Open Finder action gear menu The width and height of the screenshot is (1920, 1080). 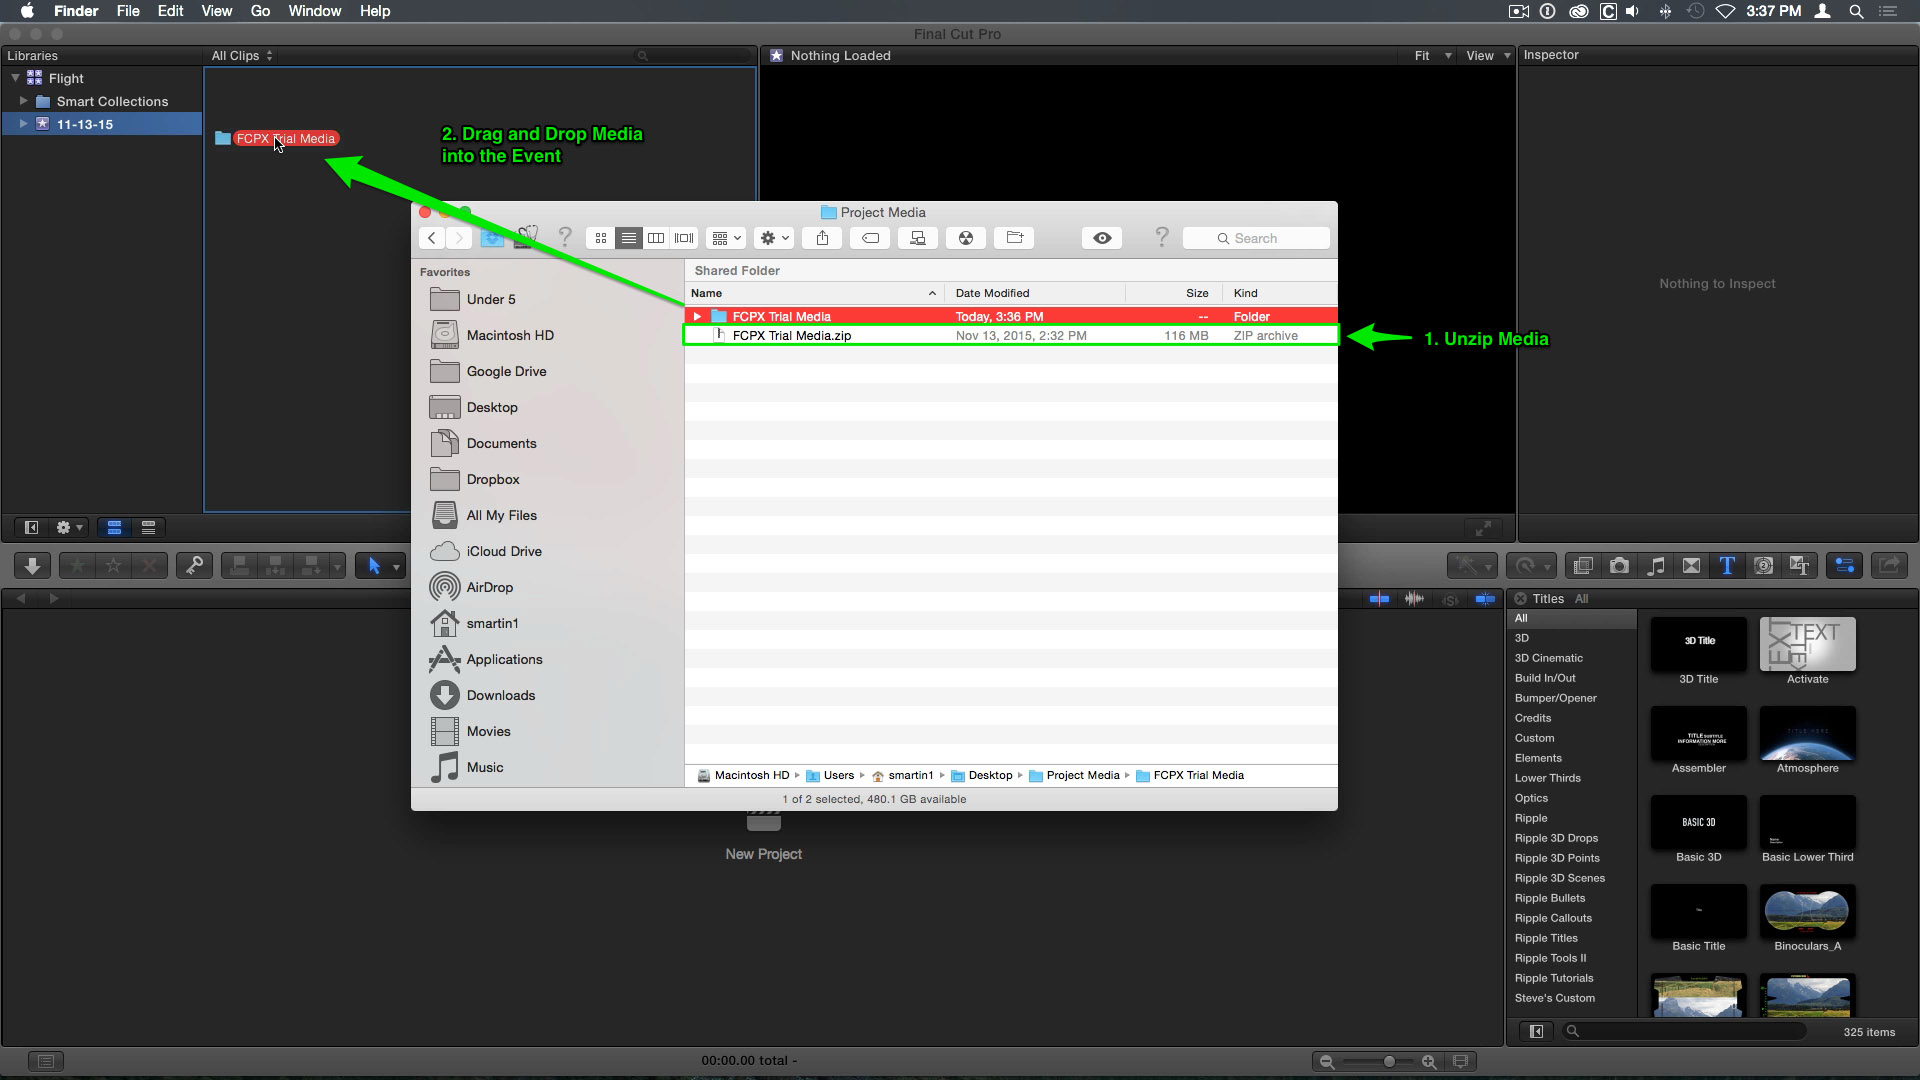[774, 238]
